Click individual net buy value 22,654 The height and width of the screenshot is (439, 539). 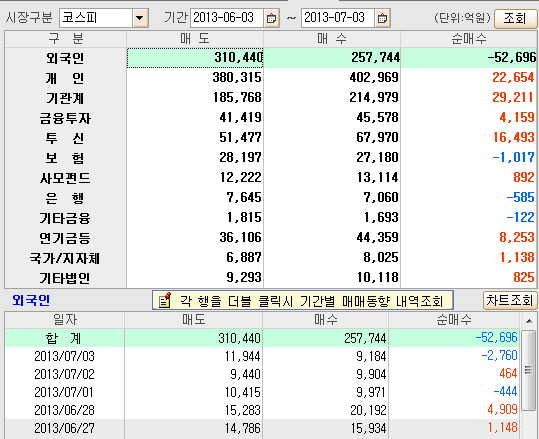pos(514,77)
